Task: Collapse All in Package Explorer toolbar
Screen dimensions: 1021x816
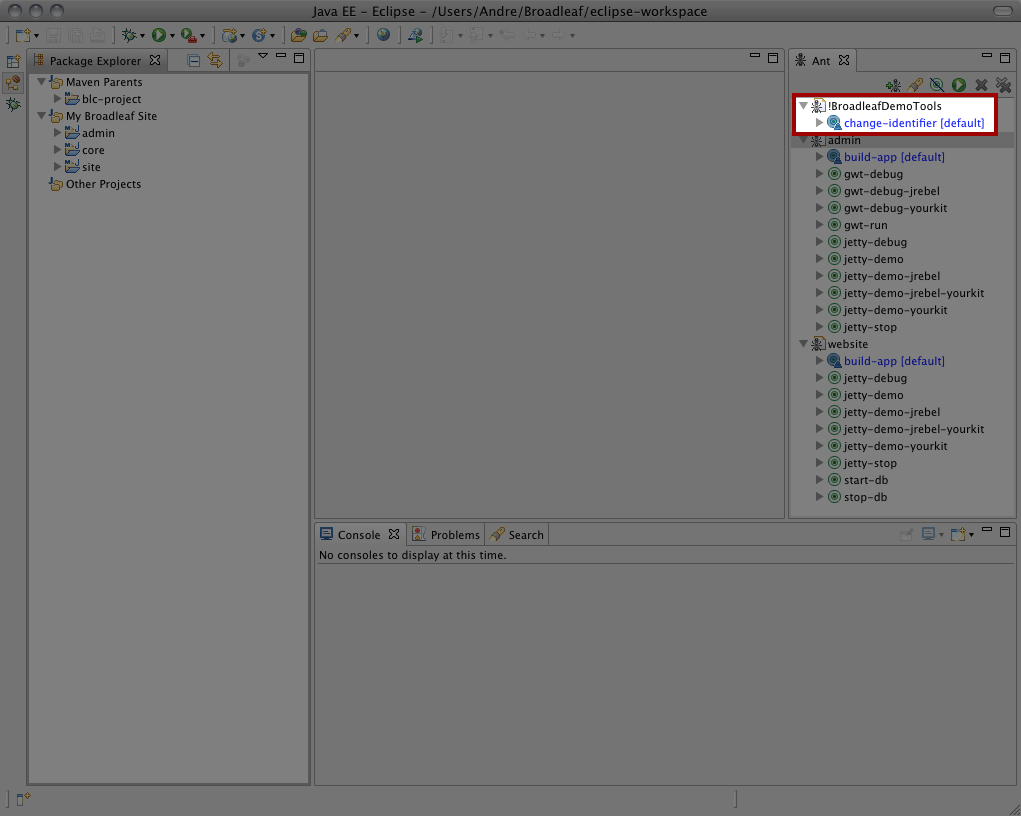Action: (x=192, y=59)
